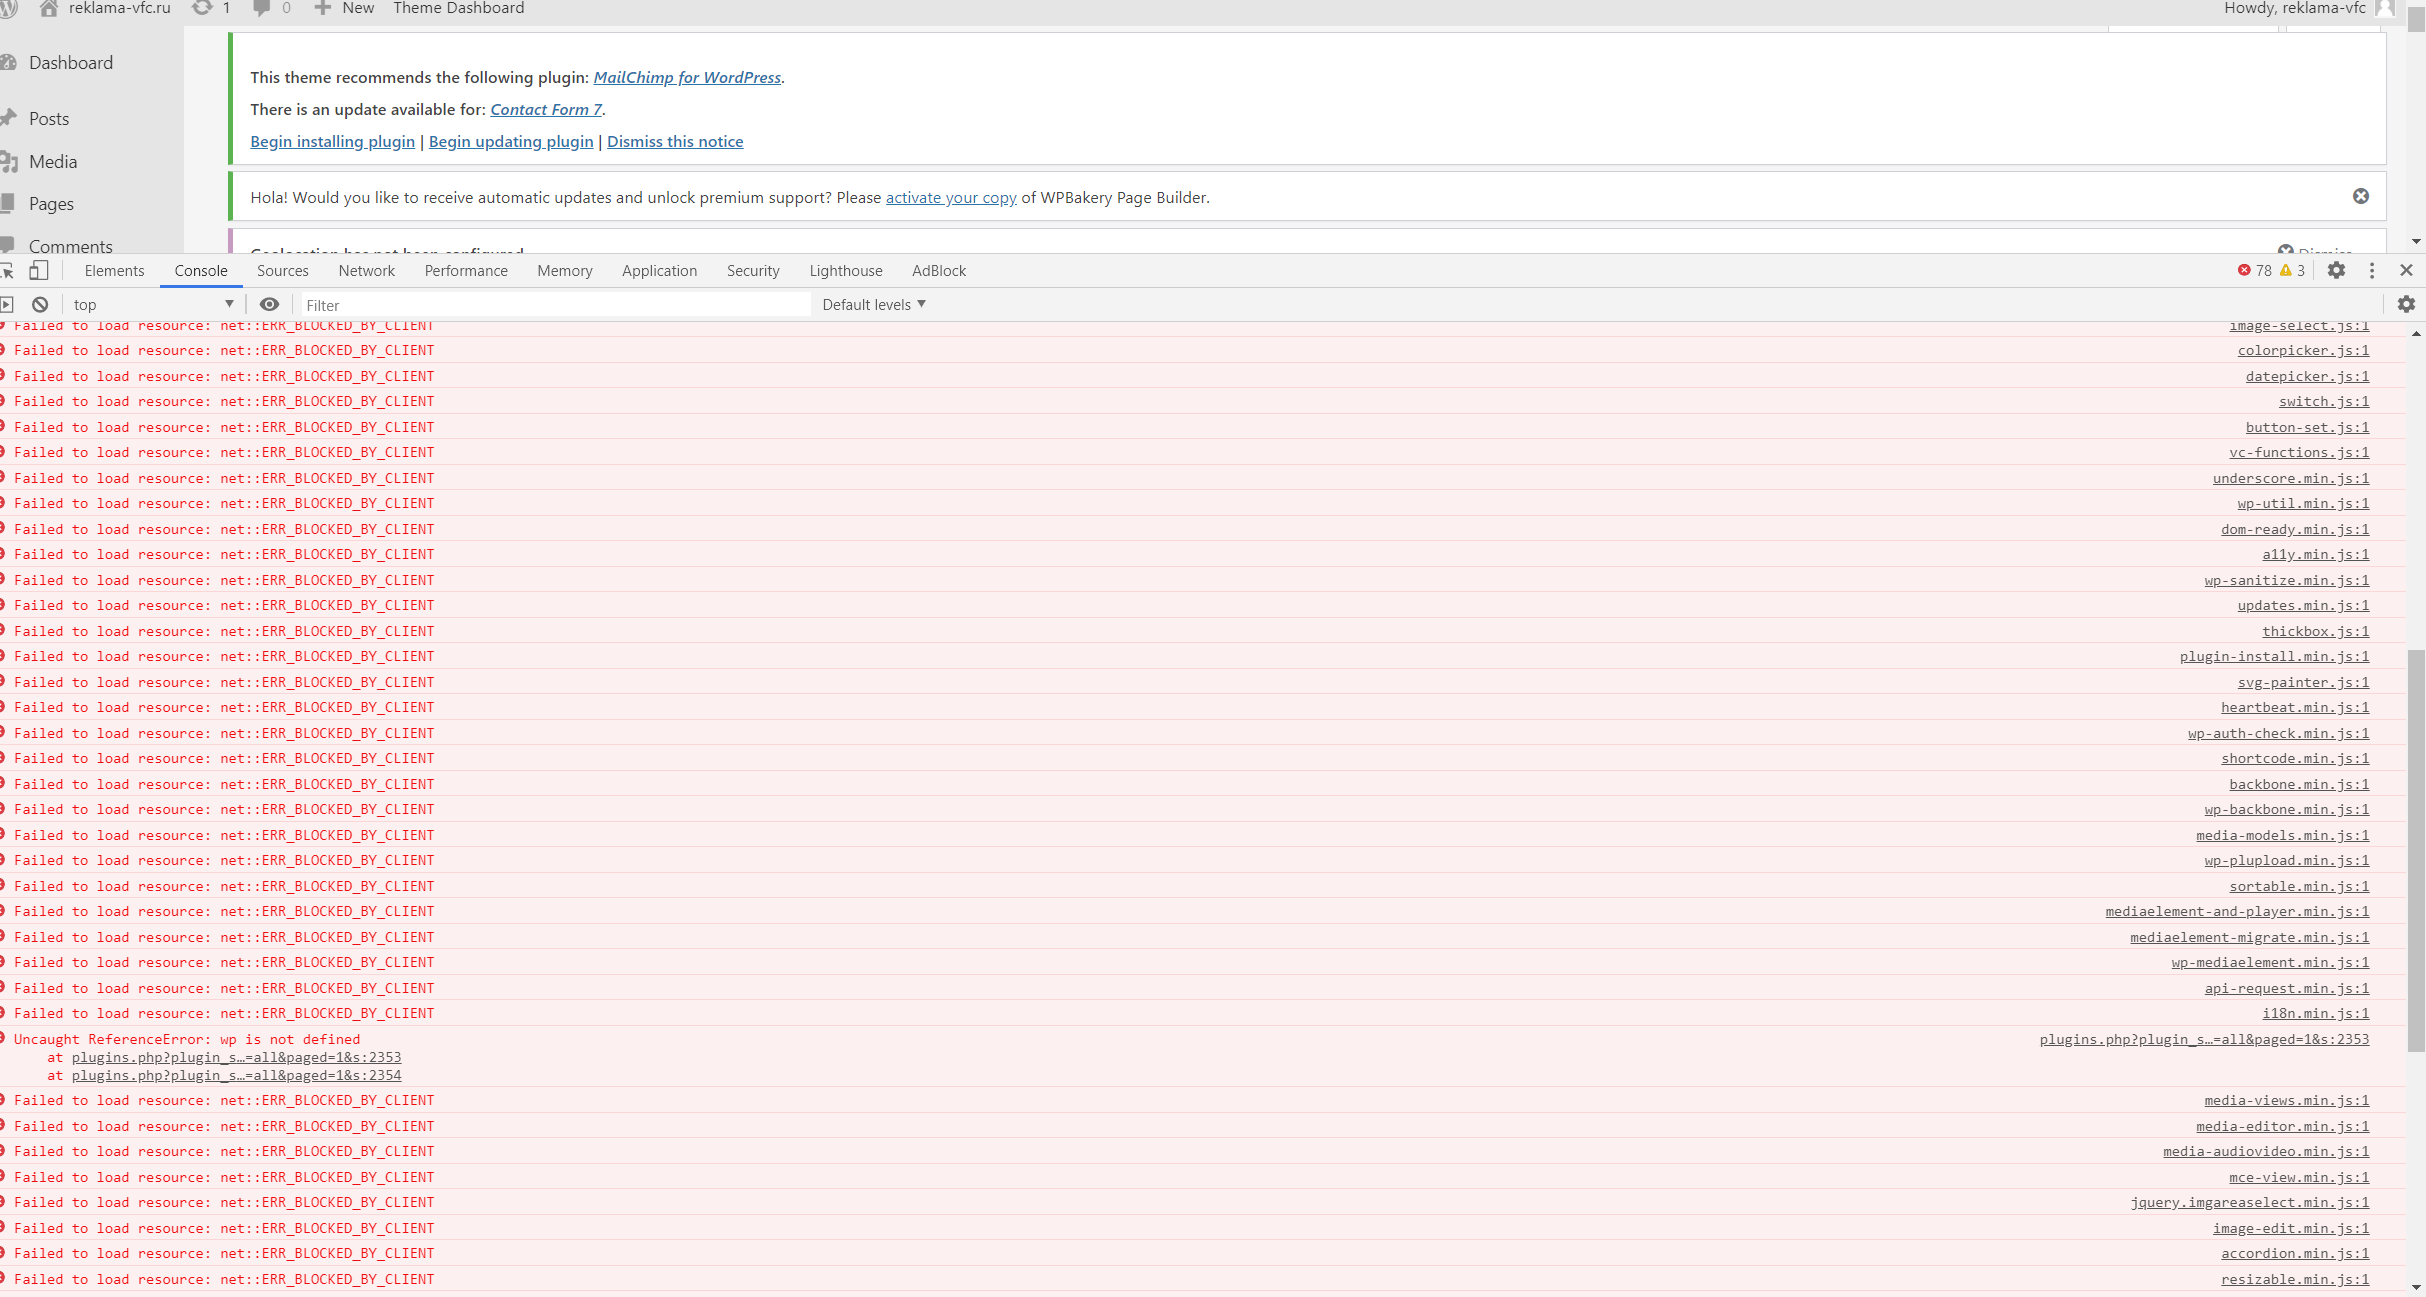Show console sidebar panel icon
2426x1297 pixels.
[7, 305]
